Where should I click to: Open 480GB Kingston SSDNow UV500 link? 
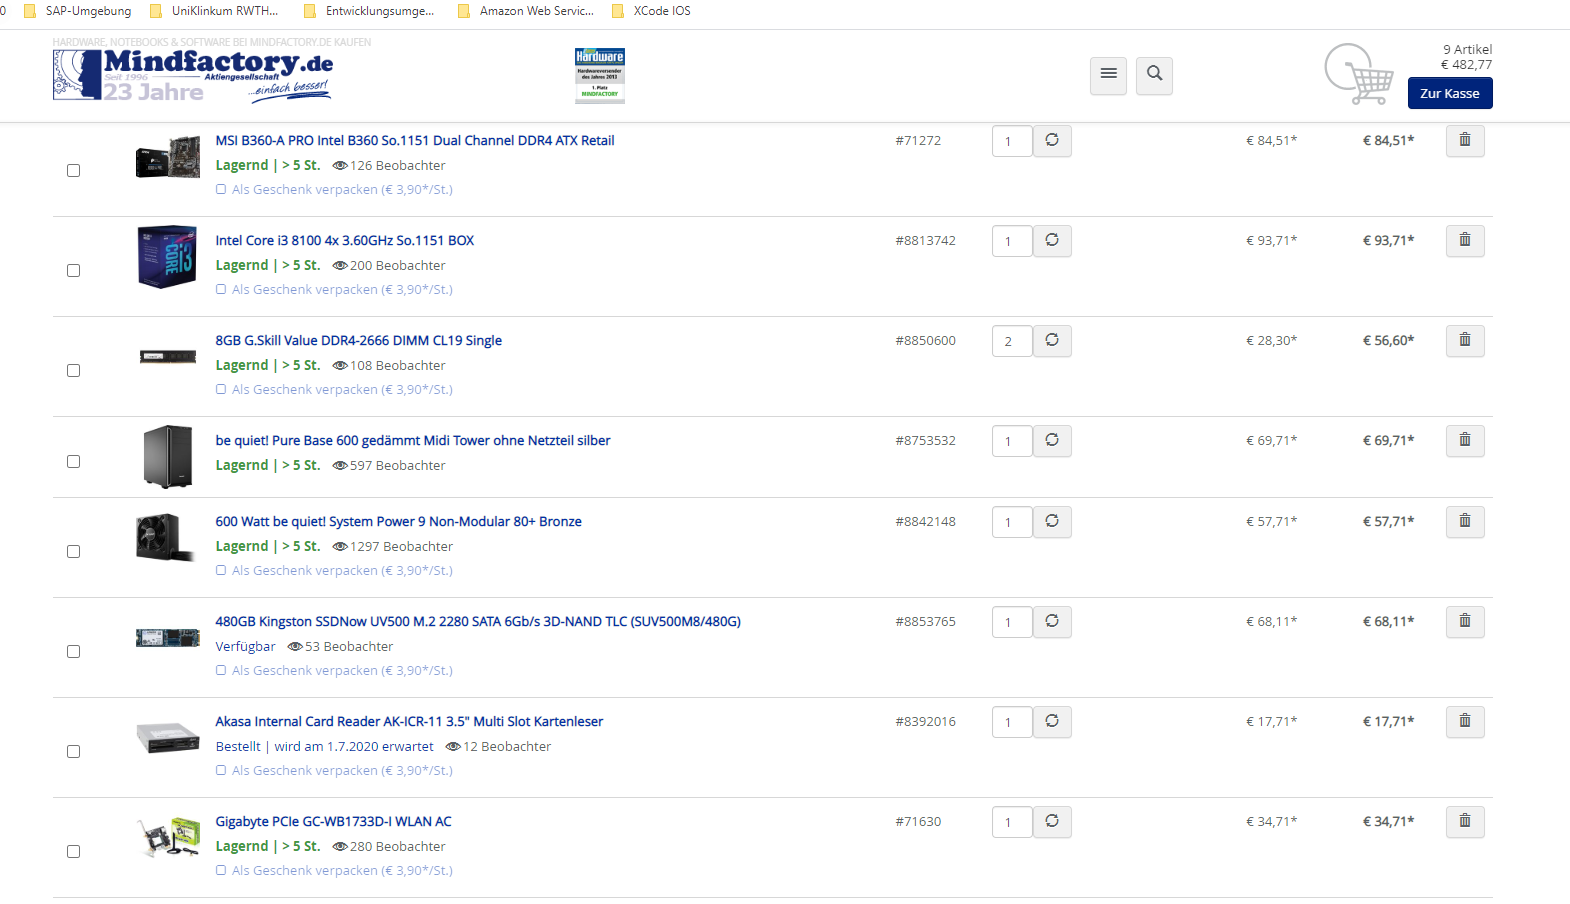pyautogui.click(x=478, y=622)
